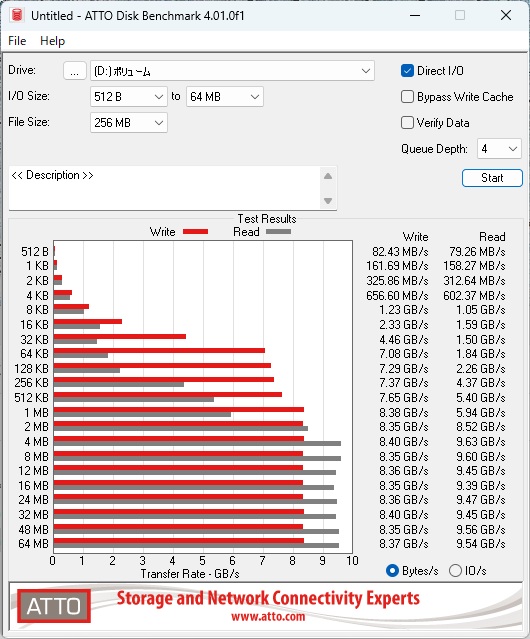Open the File menu
Screen dimensions: 530x639
pos(17,41)
